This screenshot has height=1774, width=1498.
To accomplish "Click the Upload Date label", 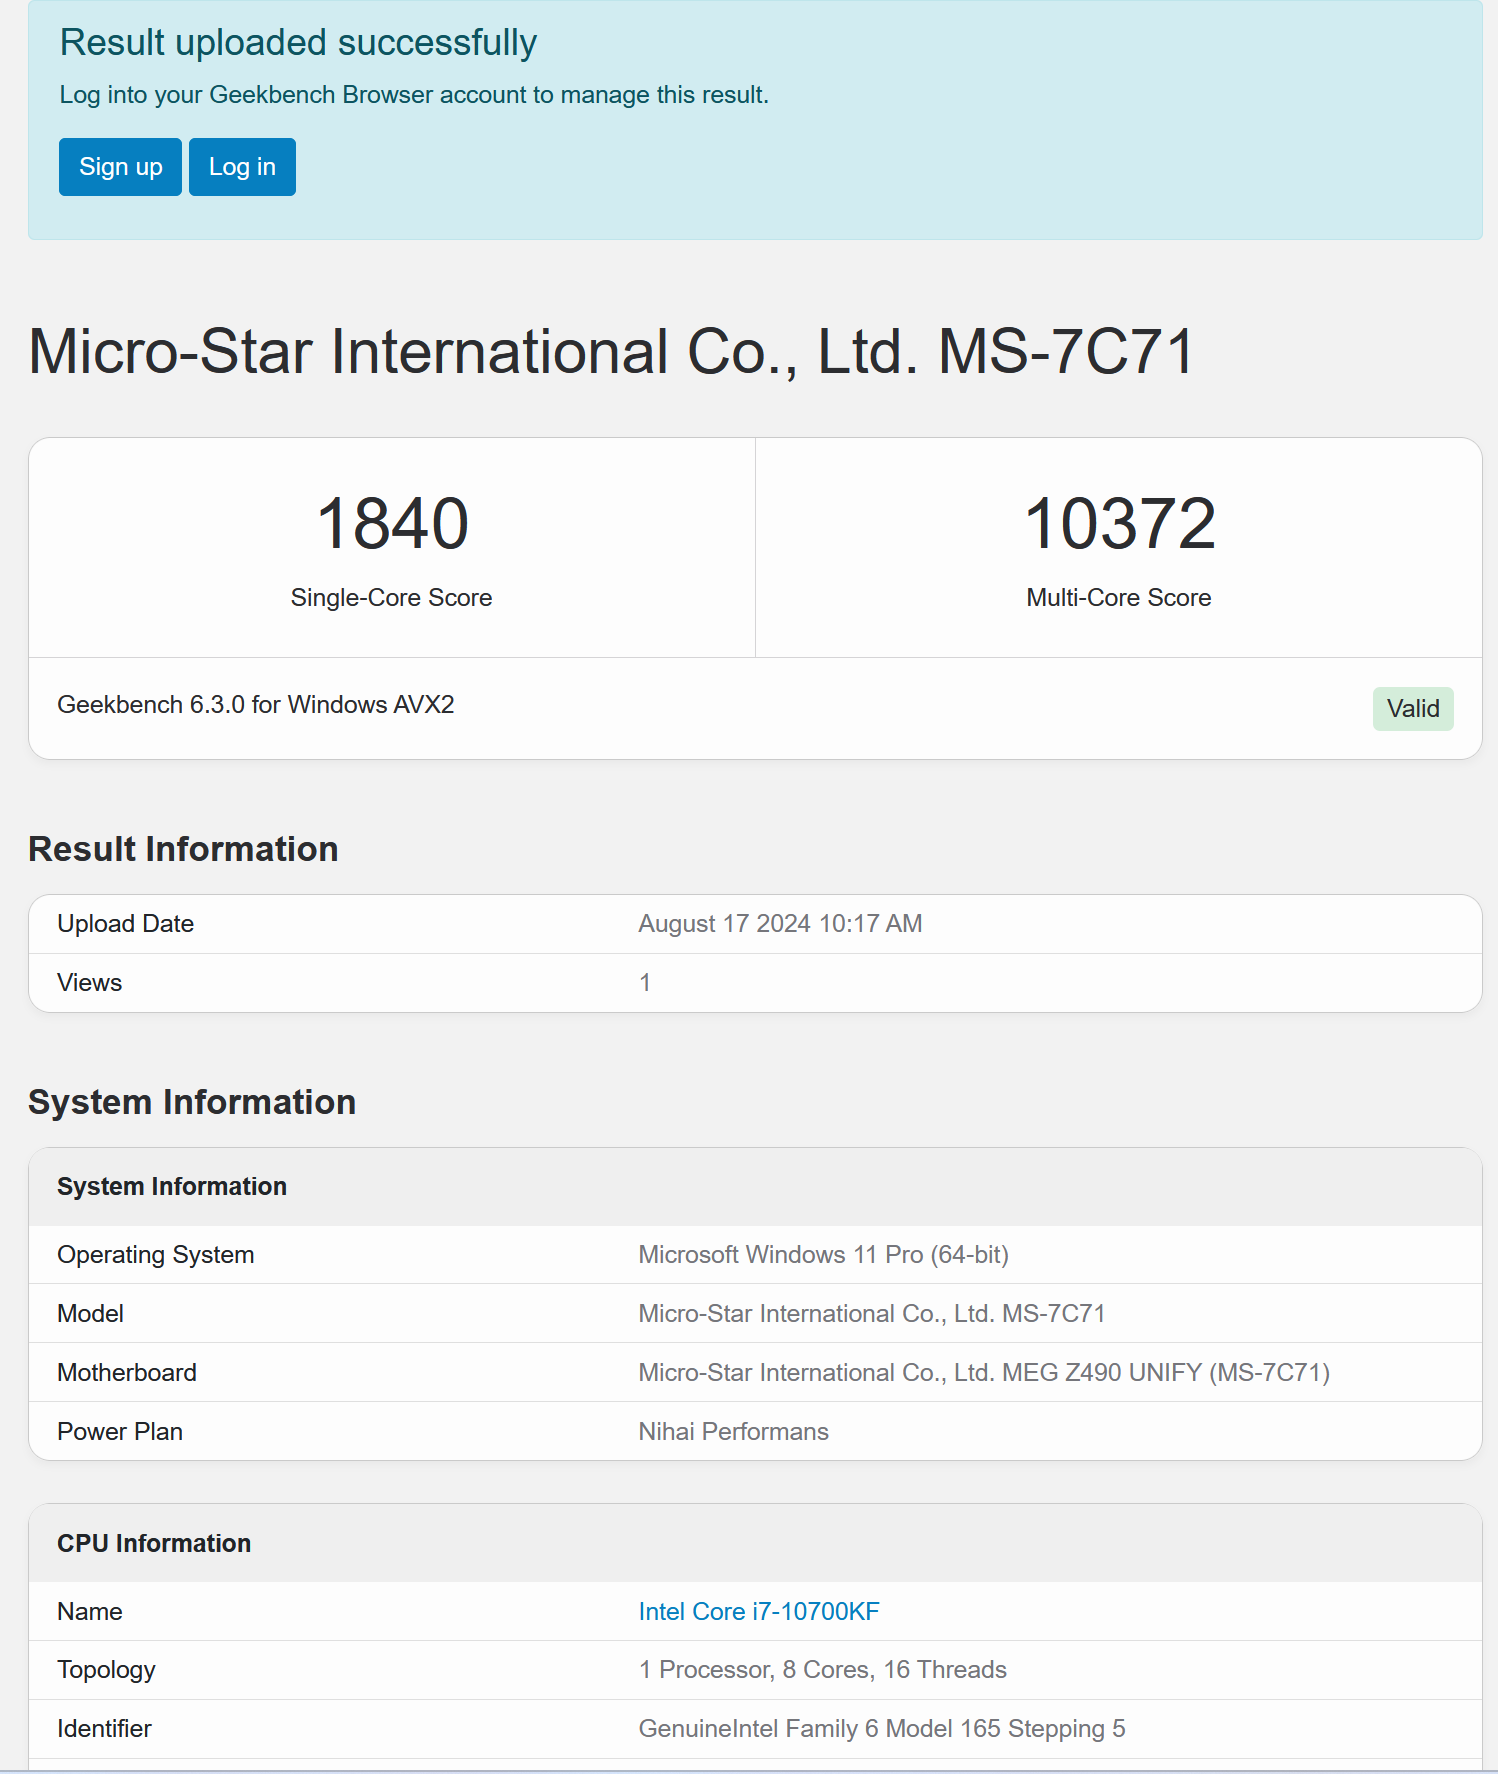I will [x=125, y=923].
